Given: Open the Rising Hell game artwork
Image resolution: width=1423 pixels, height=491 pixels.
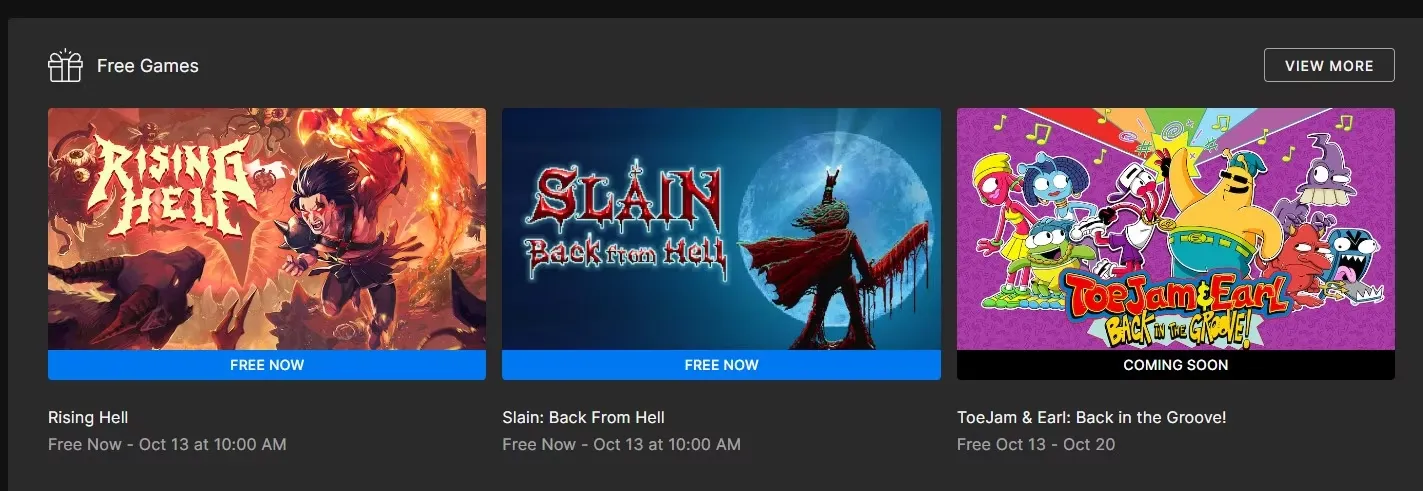Looking at the screenshot, I should (x=267, y=229).
